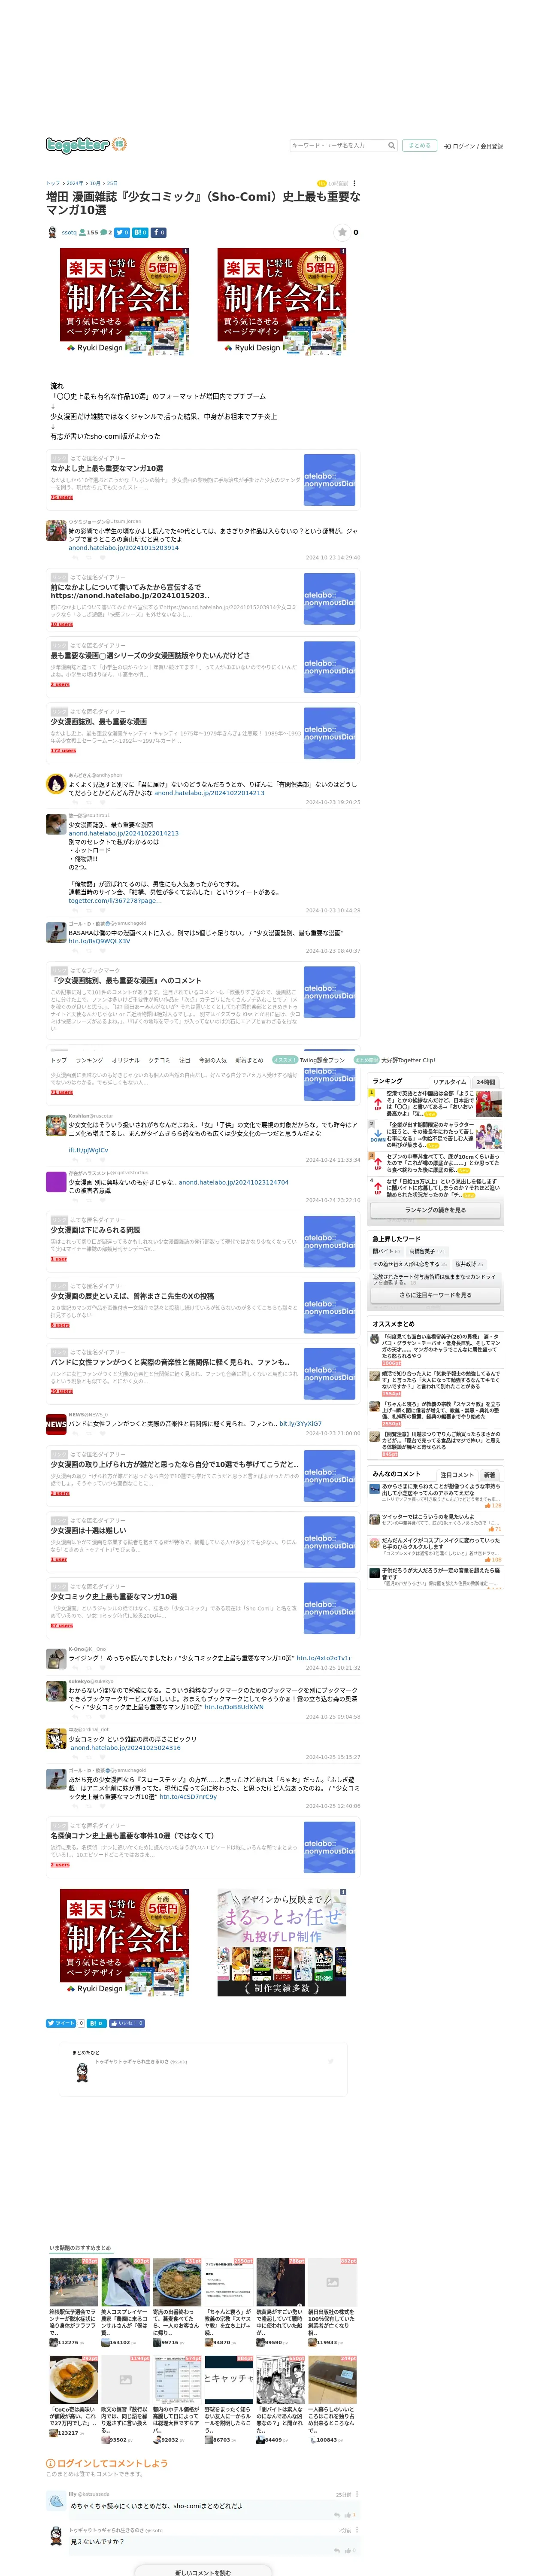Open the 丸投げLP制作 advertisement

coord(282,1942)
